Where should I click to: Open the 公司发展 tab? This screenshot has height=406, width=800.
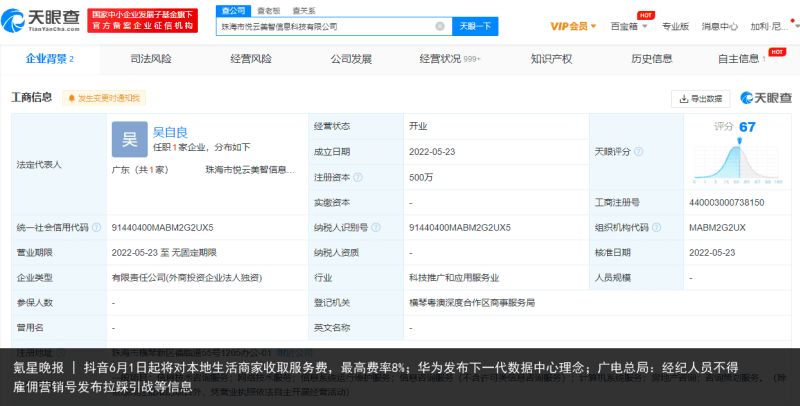pos(351,59)
